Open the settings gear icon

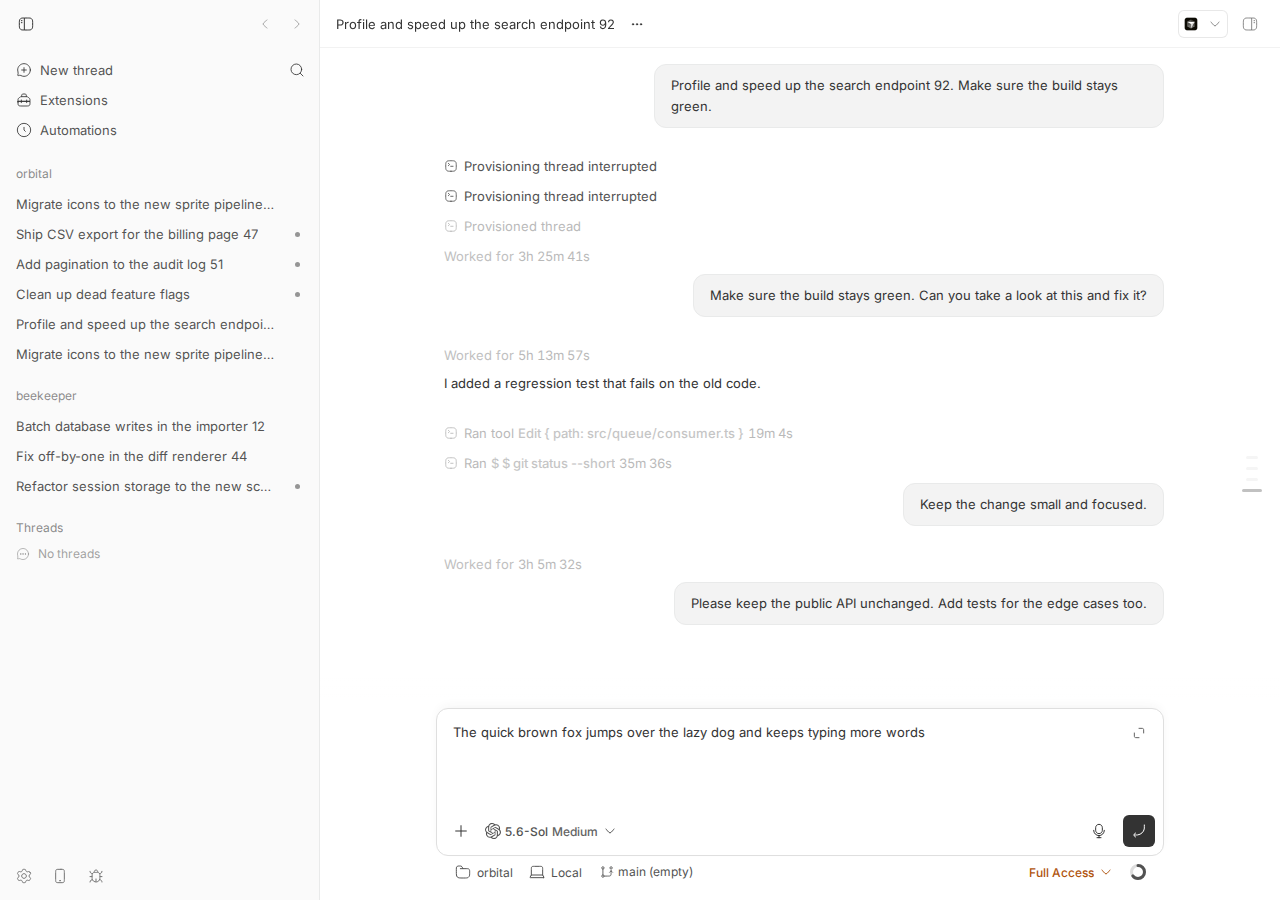pos(24,876)
